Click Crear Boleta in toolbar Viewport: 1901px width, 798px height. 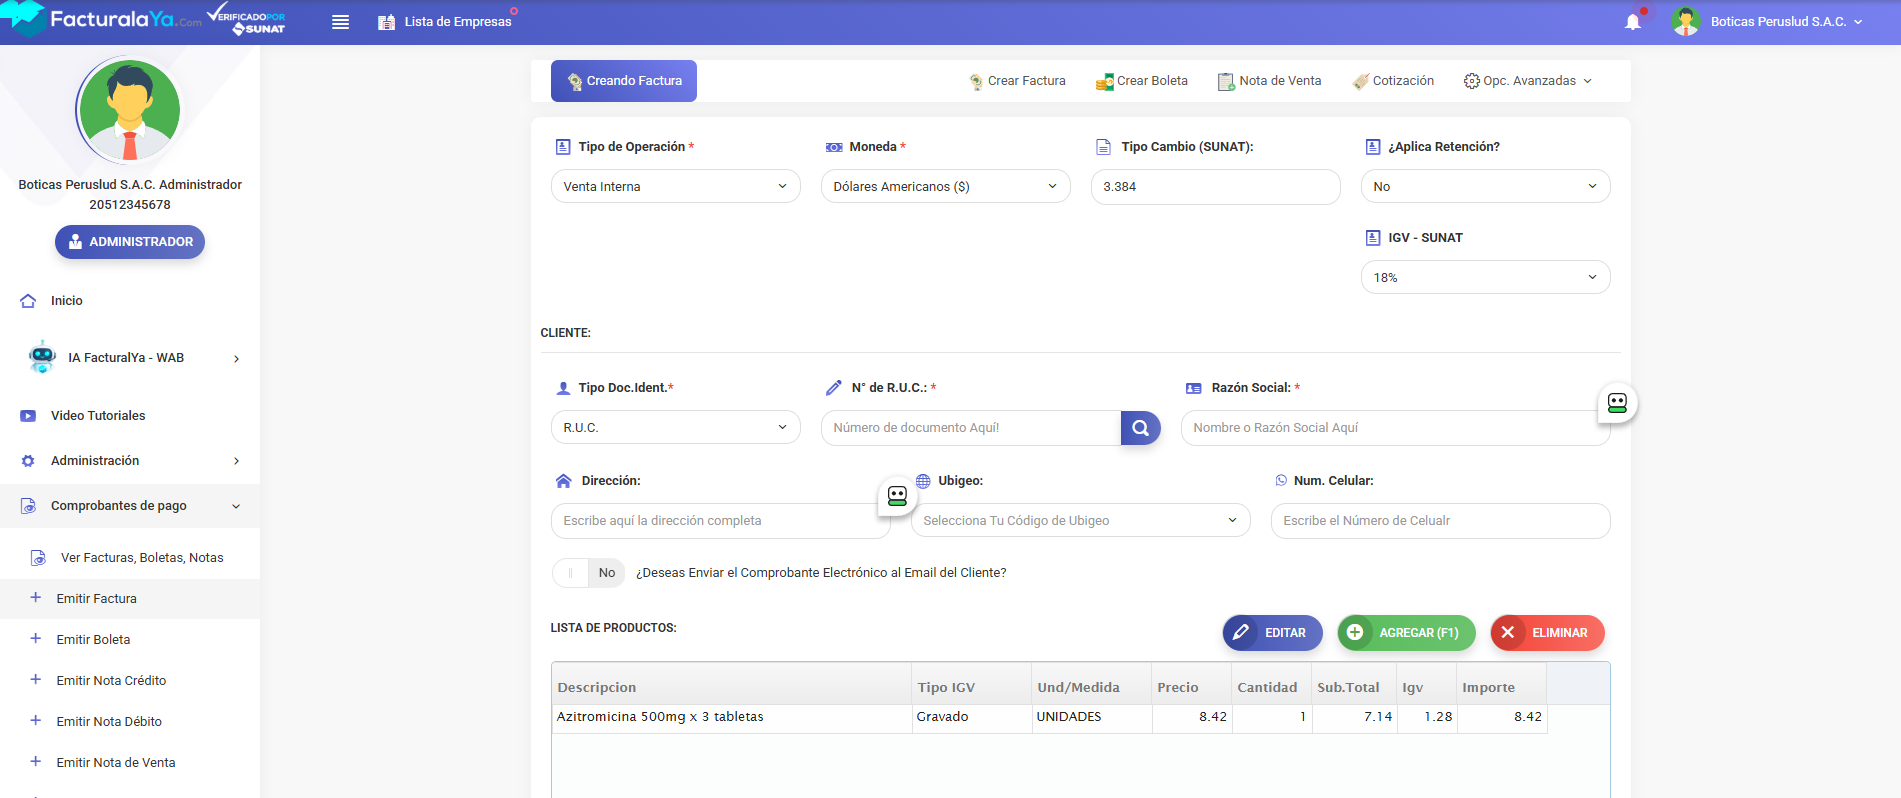pyautogui.click(x=1141, y=81)
